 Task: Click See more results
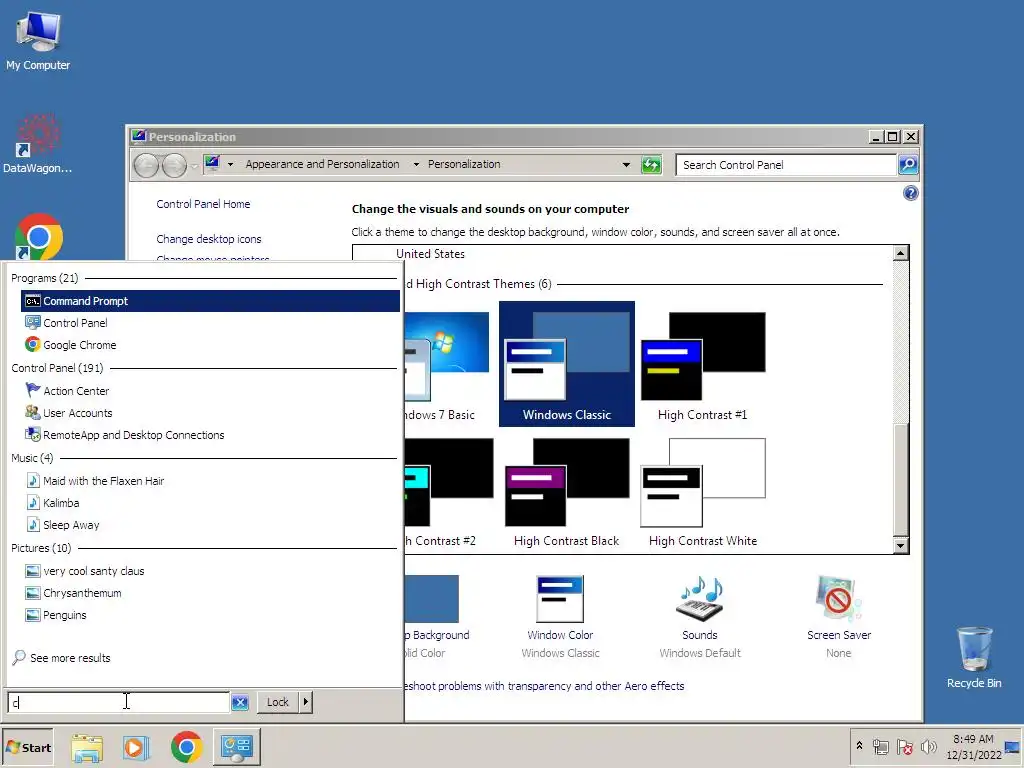[70, 658]
